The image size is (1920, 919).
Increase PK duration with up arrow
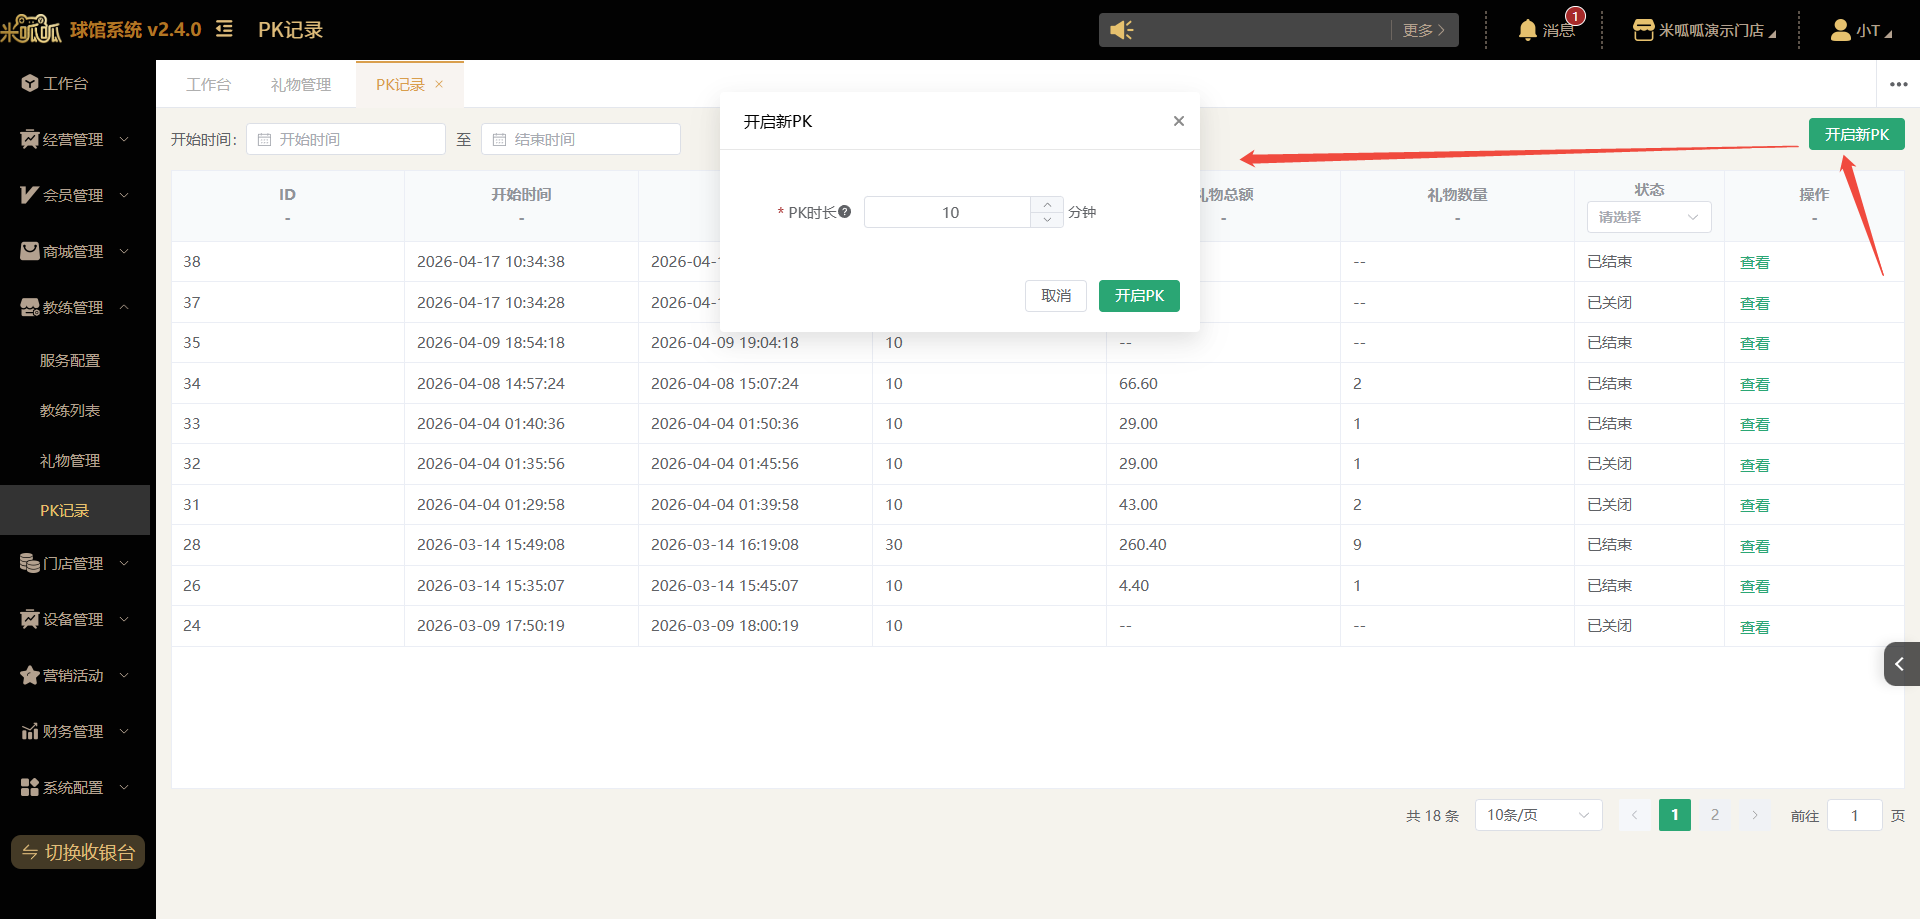coord(1047,204)
